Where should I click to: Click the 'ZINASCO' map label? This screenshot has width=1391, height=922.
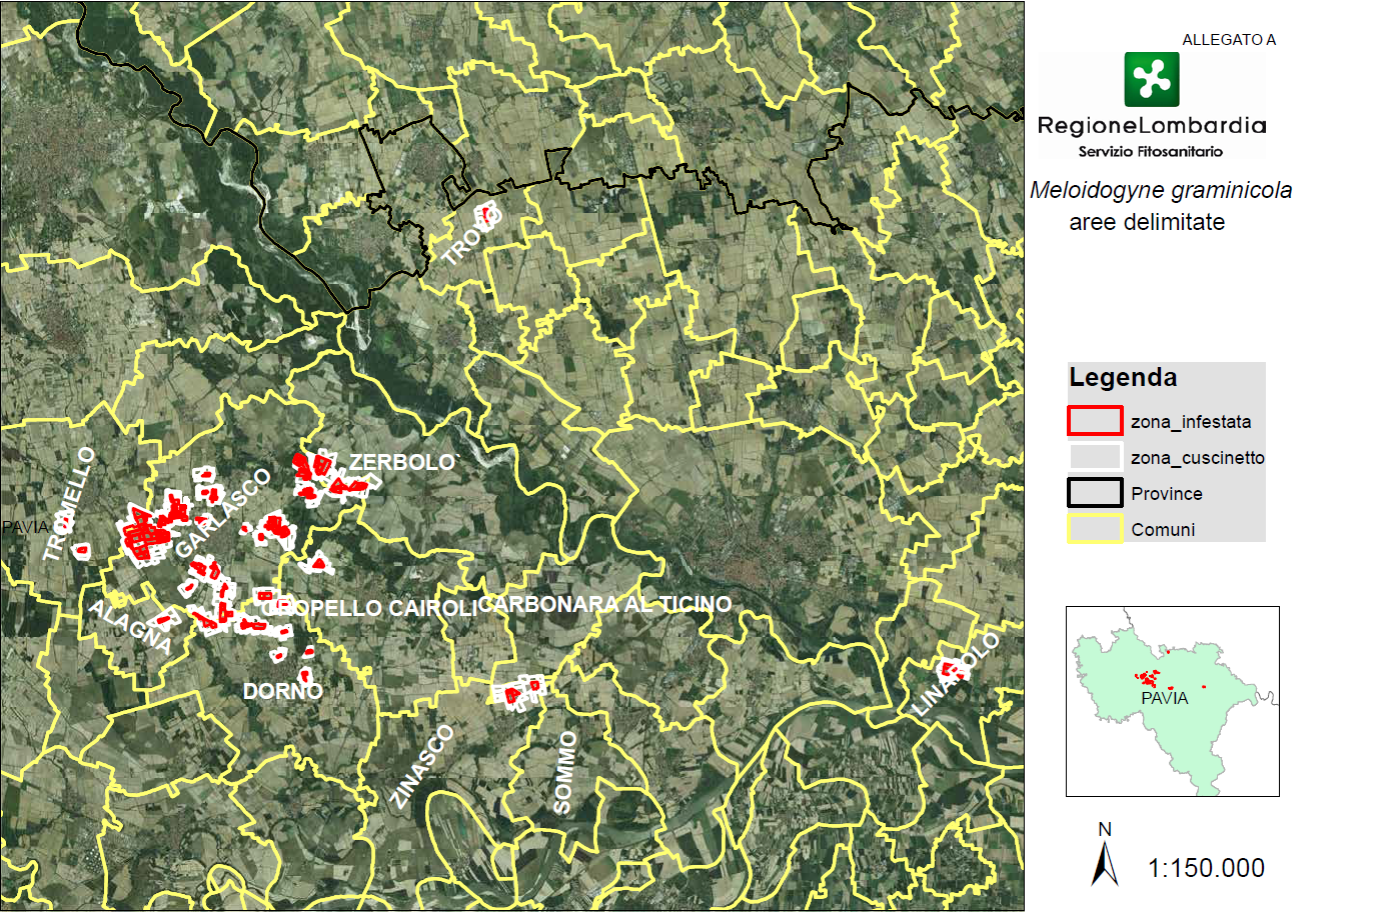click(x=422, y=766)
